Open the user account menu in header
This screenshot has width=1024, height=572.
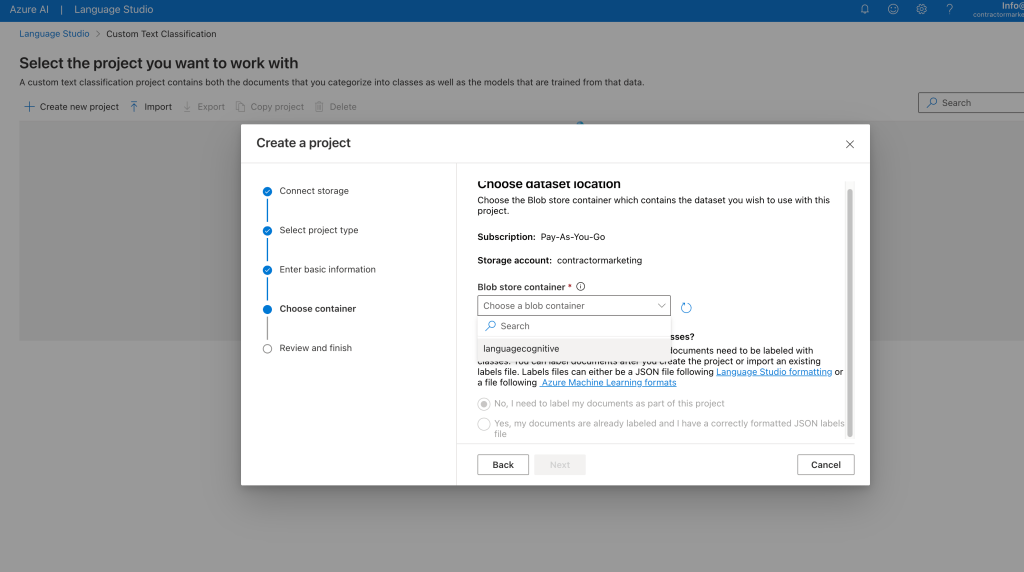999,9
